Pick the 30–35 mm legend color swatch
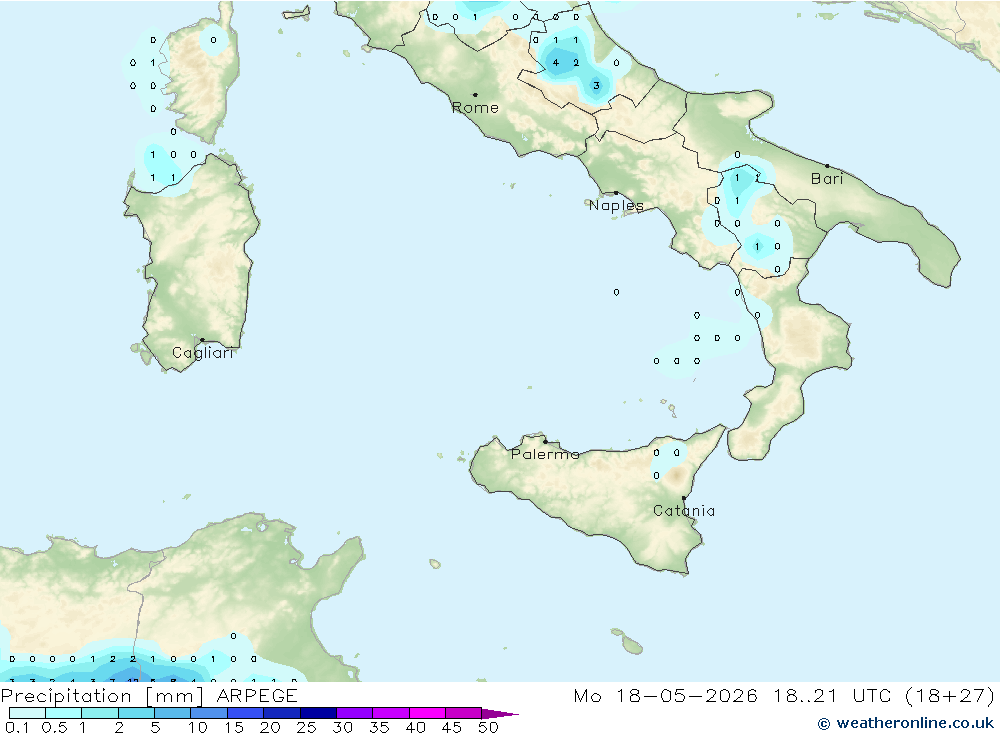The width and height of the screenshot is (1000, 733). (355, 713)
